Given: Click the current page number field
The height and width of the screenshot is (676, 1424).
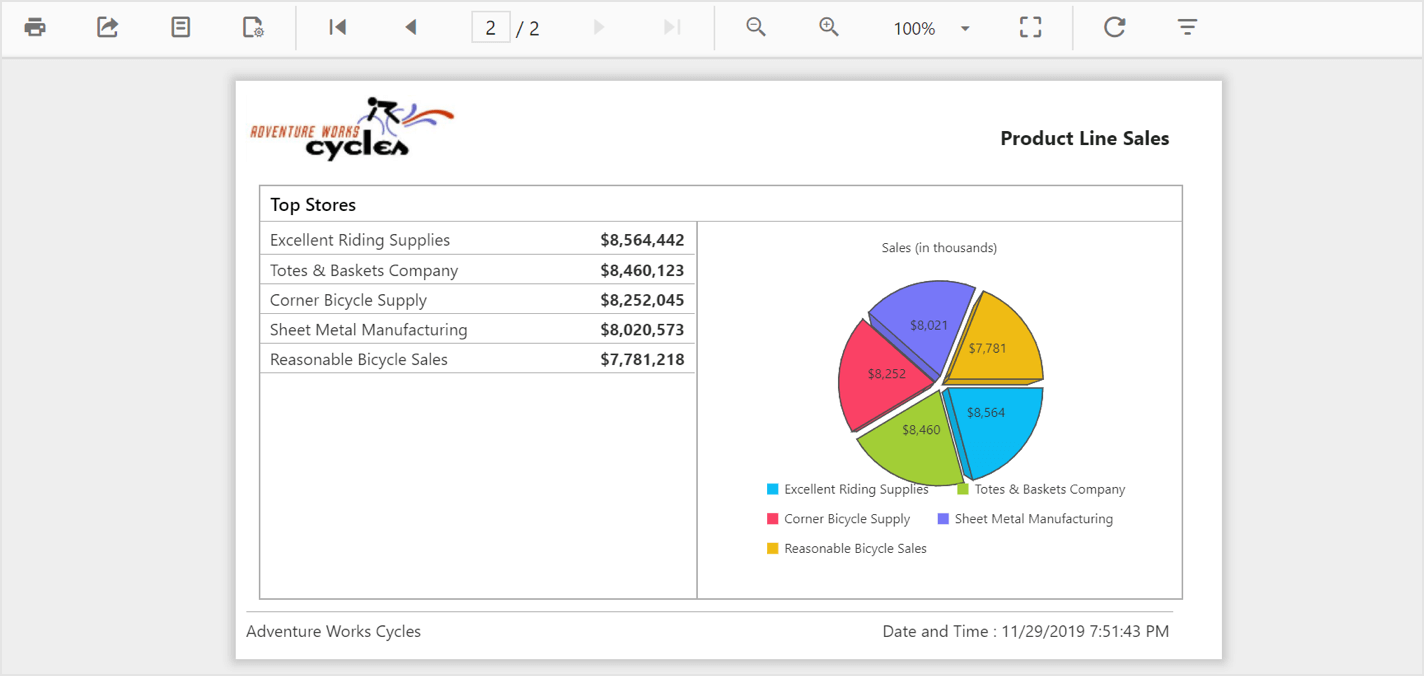Looking at the screenshot, I should tap(491, 28).
